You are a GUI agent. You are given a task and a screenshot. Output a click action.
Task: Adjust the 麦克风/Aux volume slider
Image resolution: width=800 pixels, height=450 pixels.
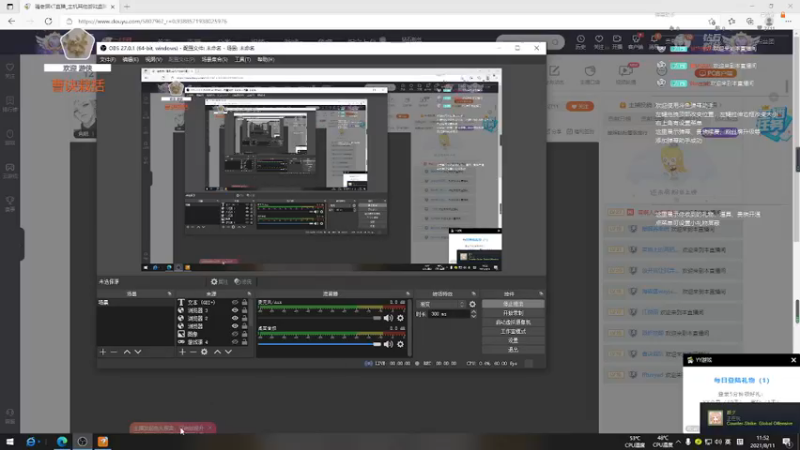[x=319, y=318]
